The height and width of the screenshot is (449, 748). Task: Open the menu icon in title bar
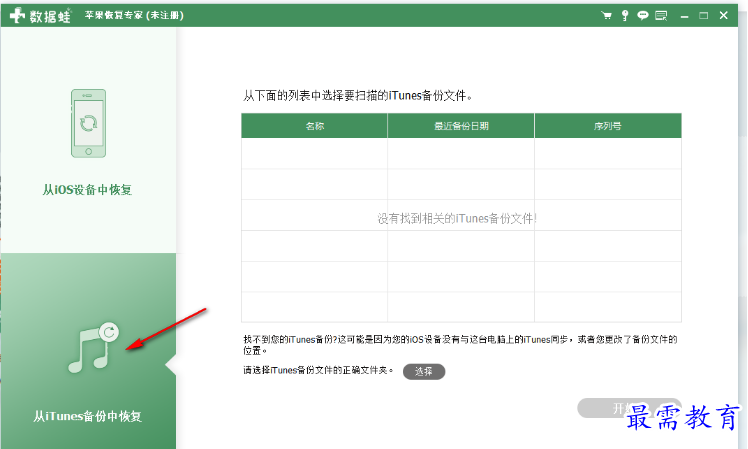pyautogui.click(x=661, y=16)
